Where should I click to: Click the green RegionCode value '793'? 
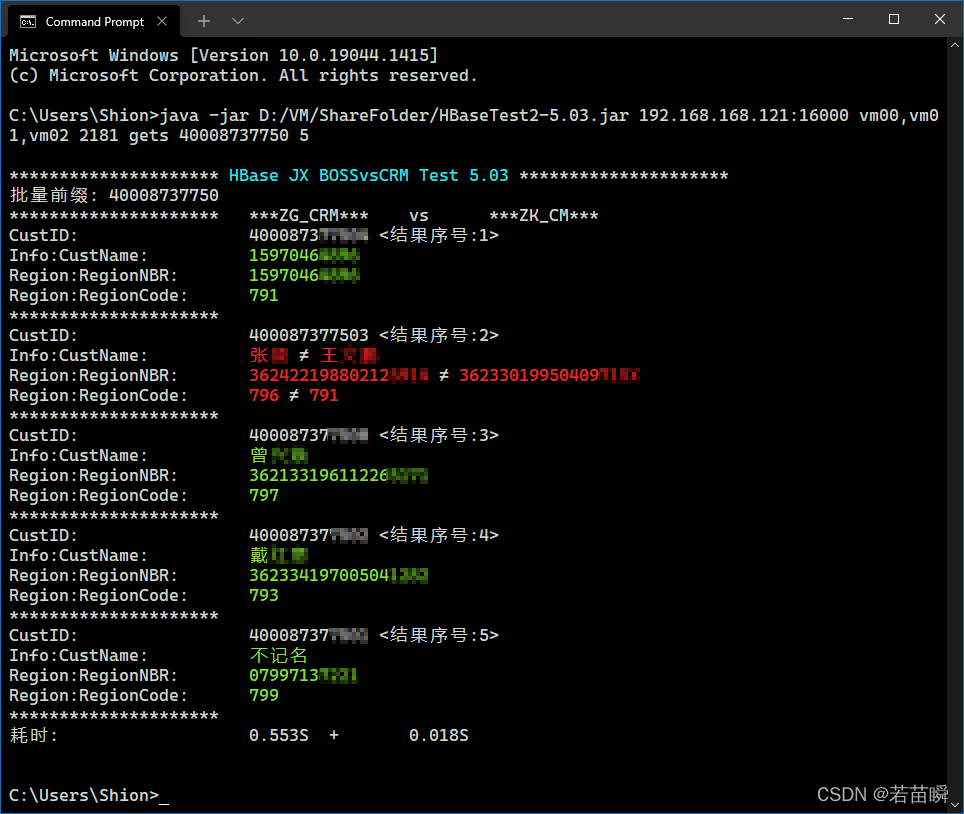pyautogui.click(x=264, y=596)
